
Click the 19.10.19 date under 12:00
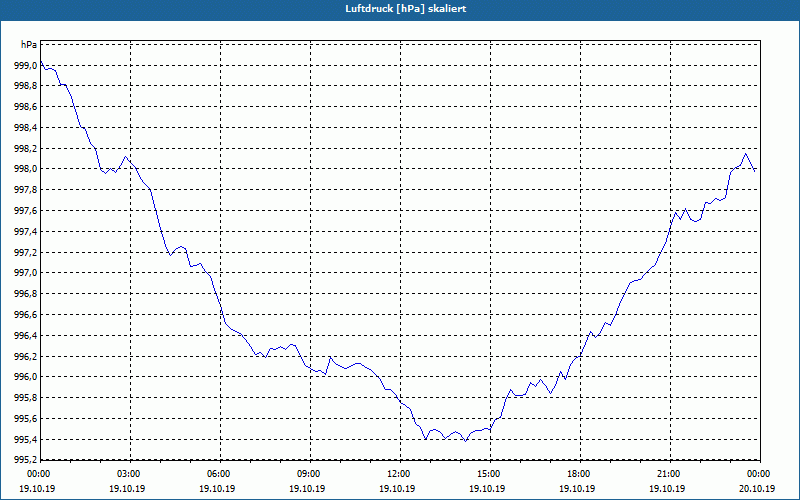[397, 489]
